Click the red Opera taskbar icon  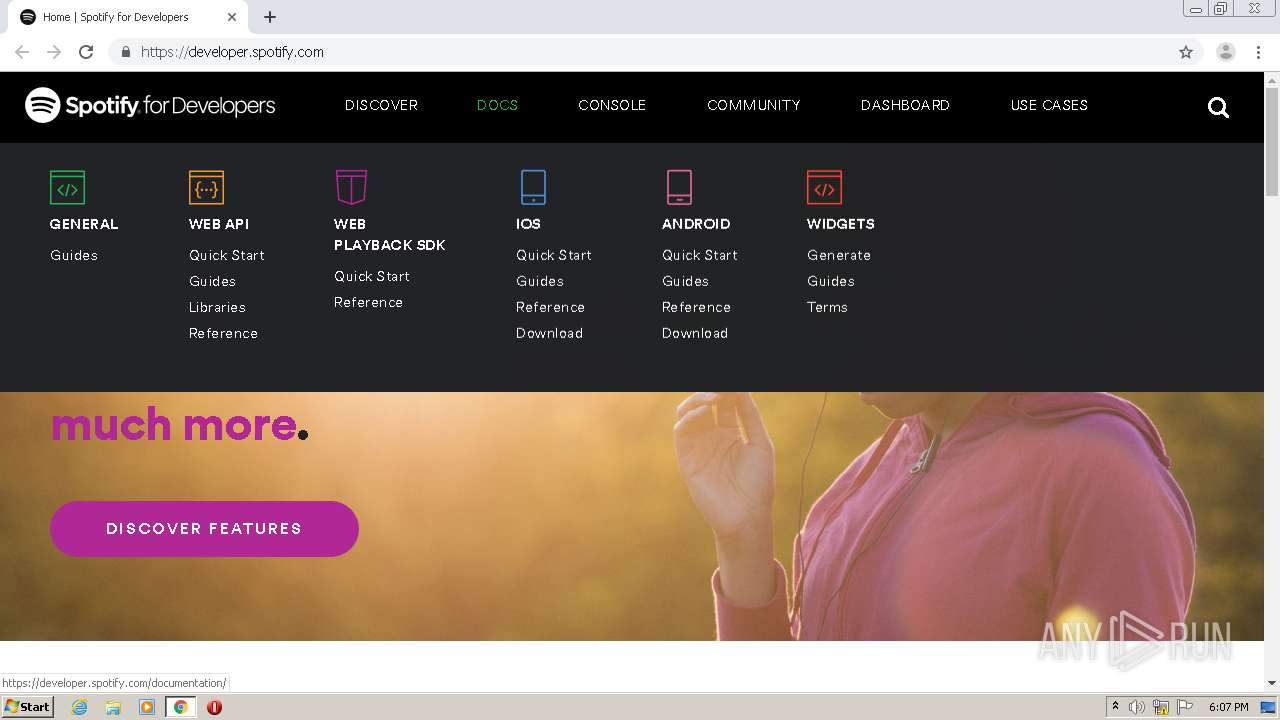click(214, 707)
